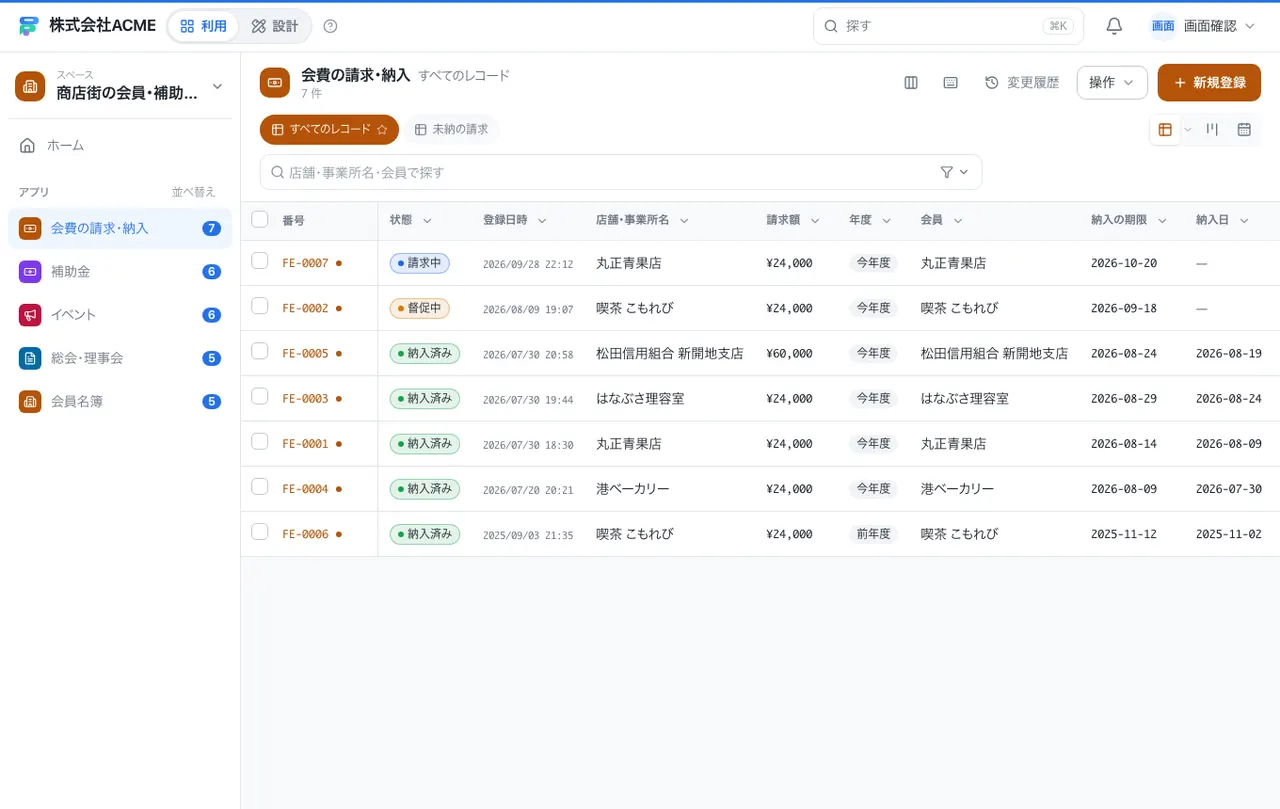This screenshot has width=1280, height=809.
Task: Switch to the 設計 mode tab
Action: tap(275, 26)
